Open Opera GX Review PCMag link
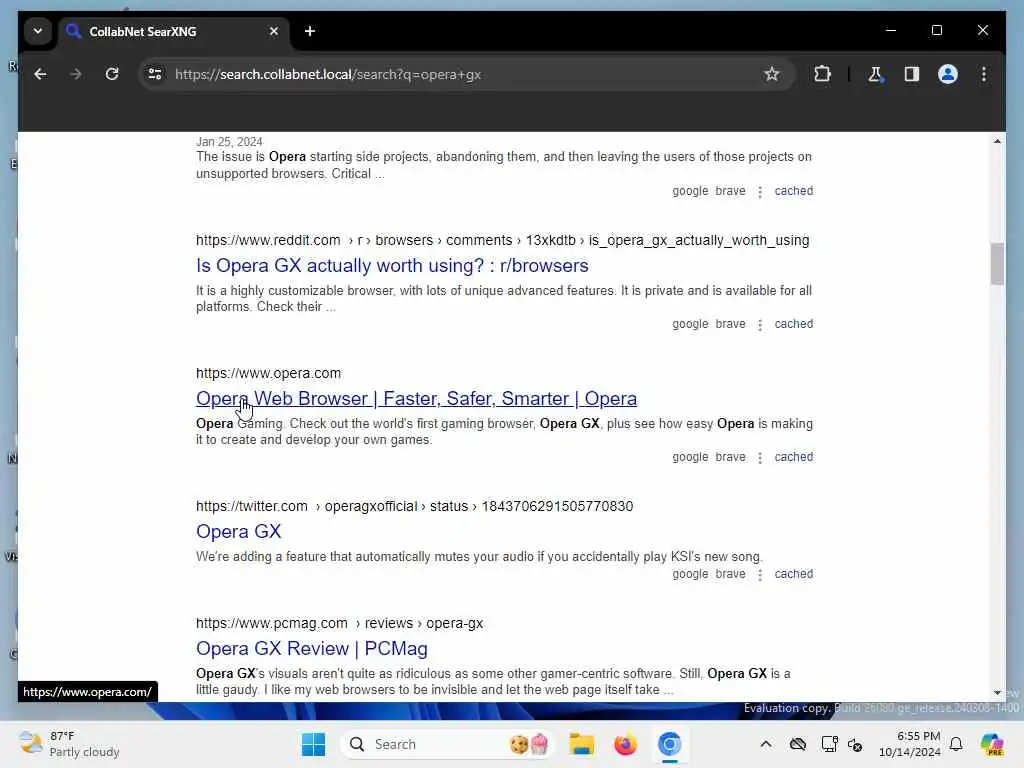 point(312,648)
